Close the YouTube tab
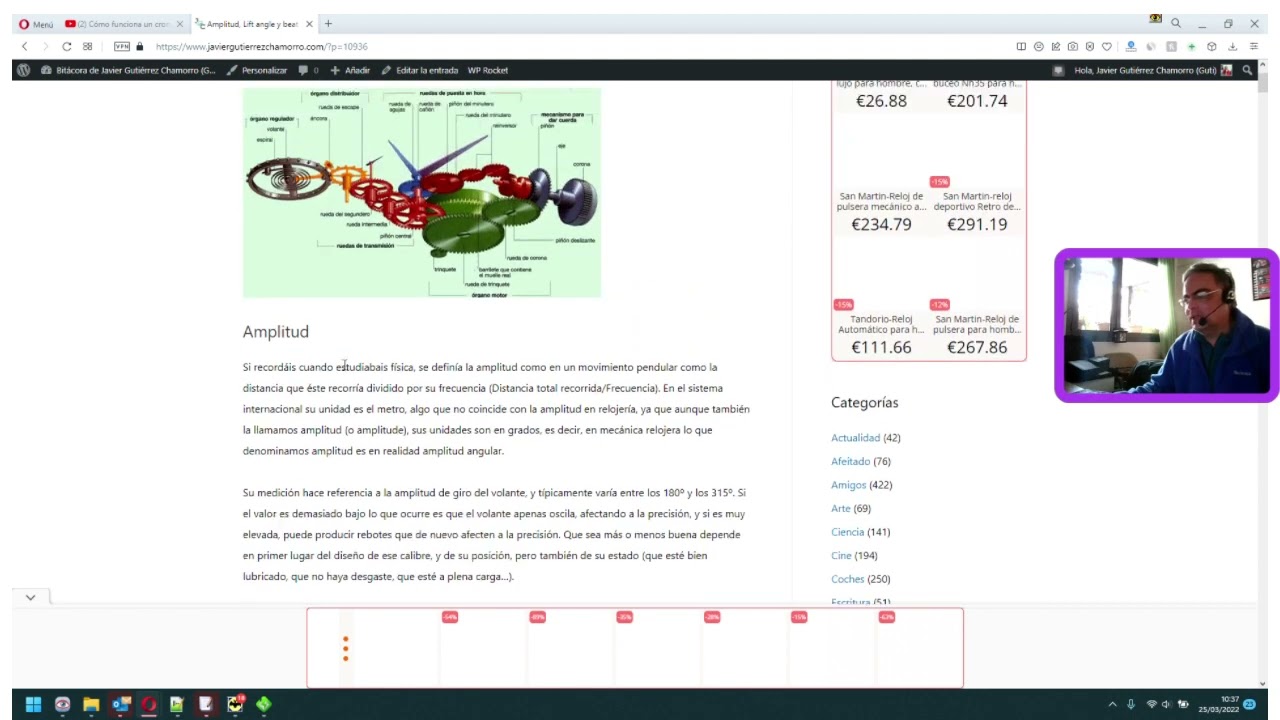1280x720 pixels. pos(180,24)
